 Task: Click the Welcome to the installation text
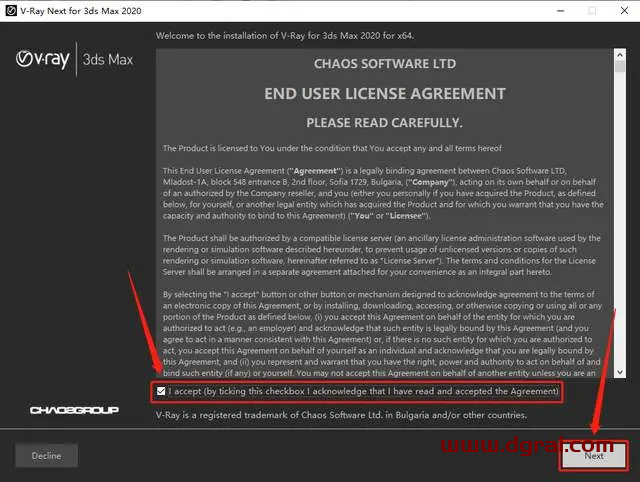pos(285,36)
